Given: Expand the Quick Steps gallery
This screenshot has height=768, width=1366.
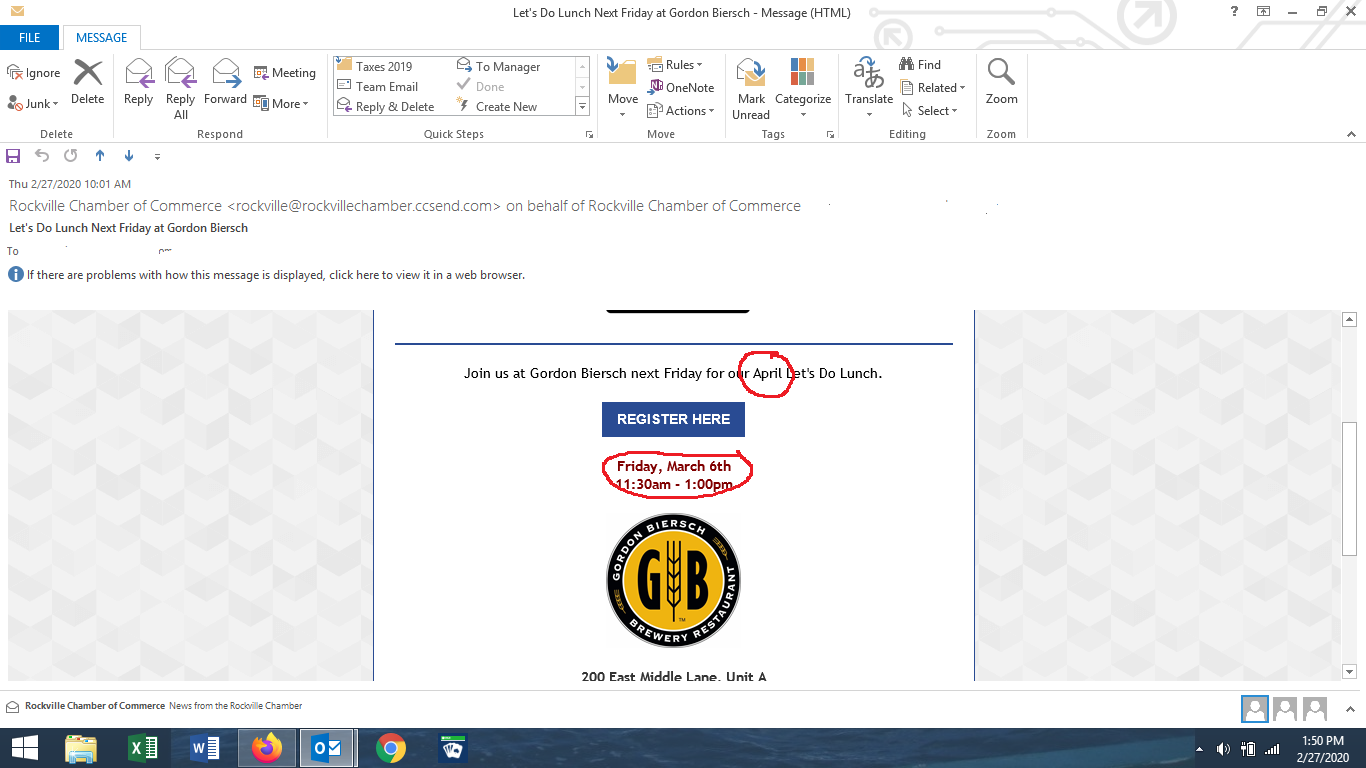Looking at the screenshot, I should [x=582, y=106].
